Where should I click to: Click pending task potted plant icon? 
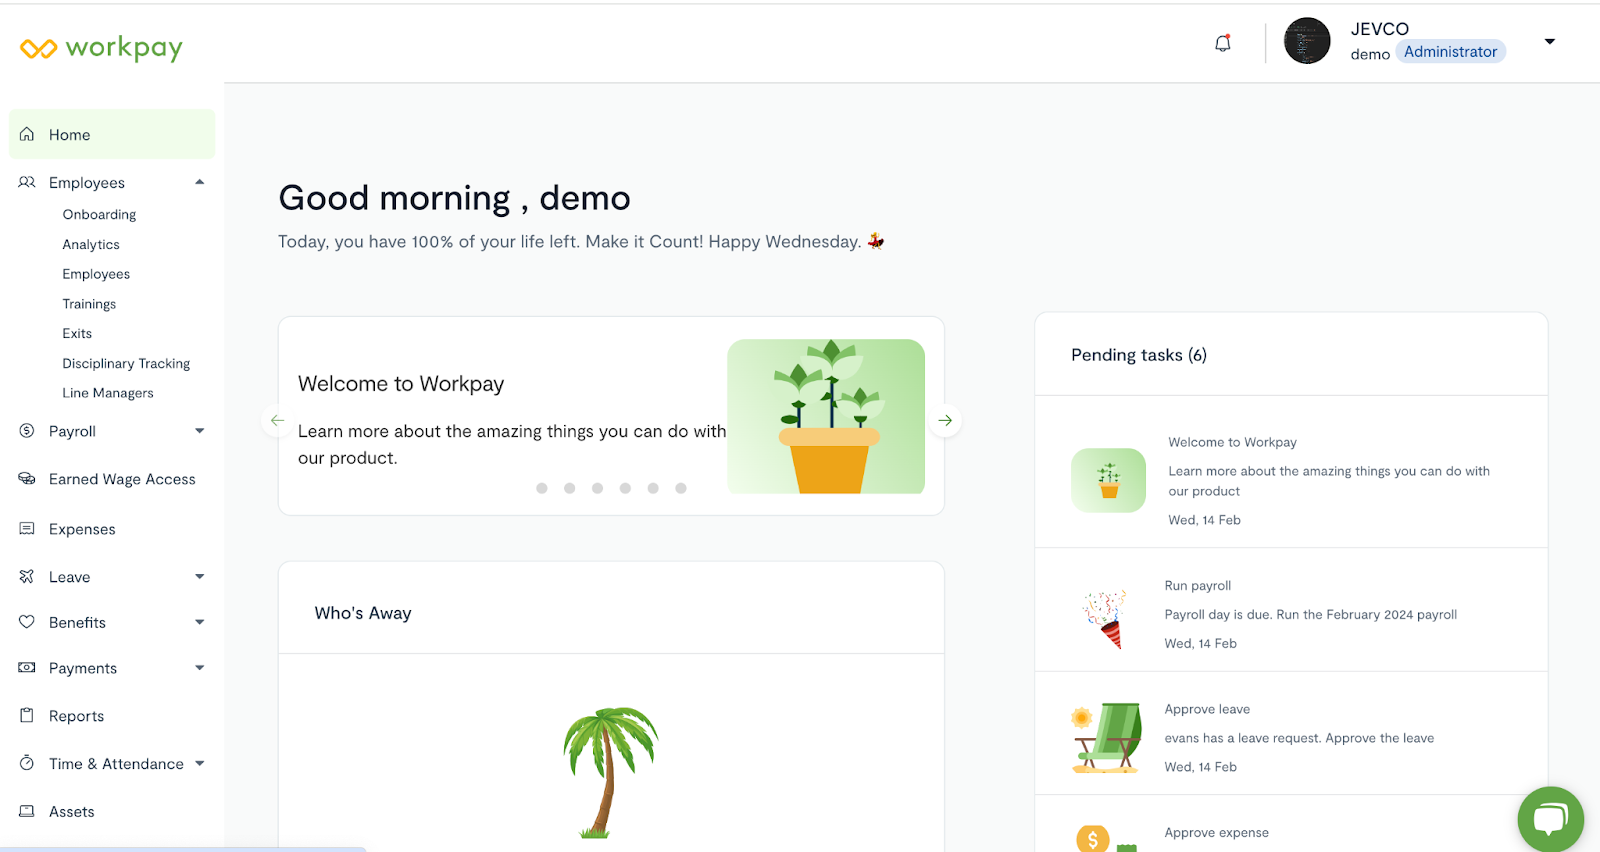(1108, 480)
